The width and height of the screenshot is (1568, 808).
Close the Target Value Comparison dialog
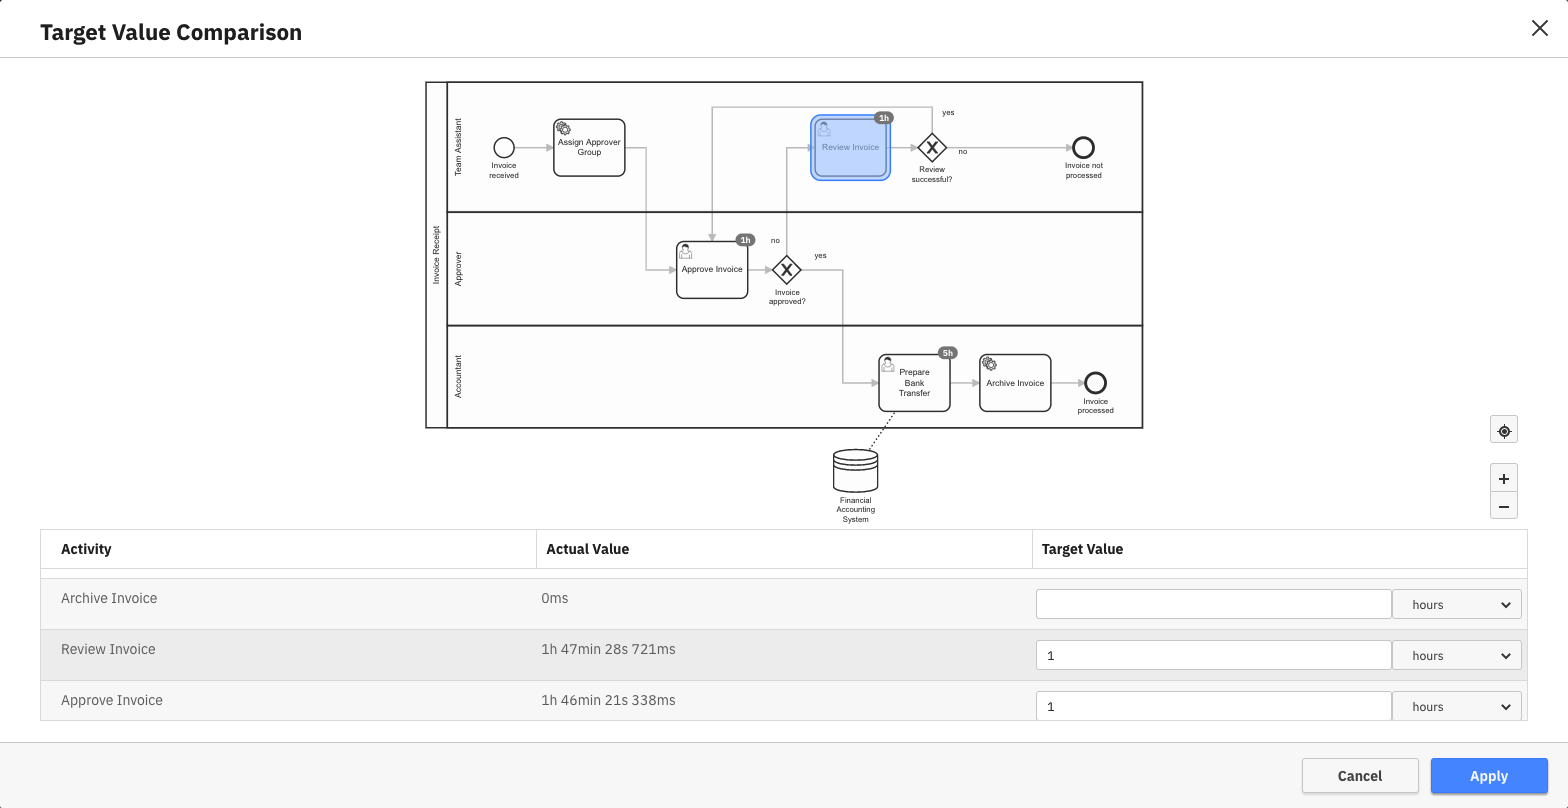(x=1539, y=29)
